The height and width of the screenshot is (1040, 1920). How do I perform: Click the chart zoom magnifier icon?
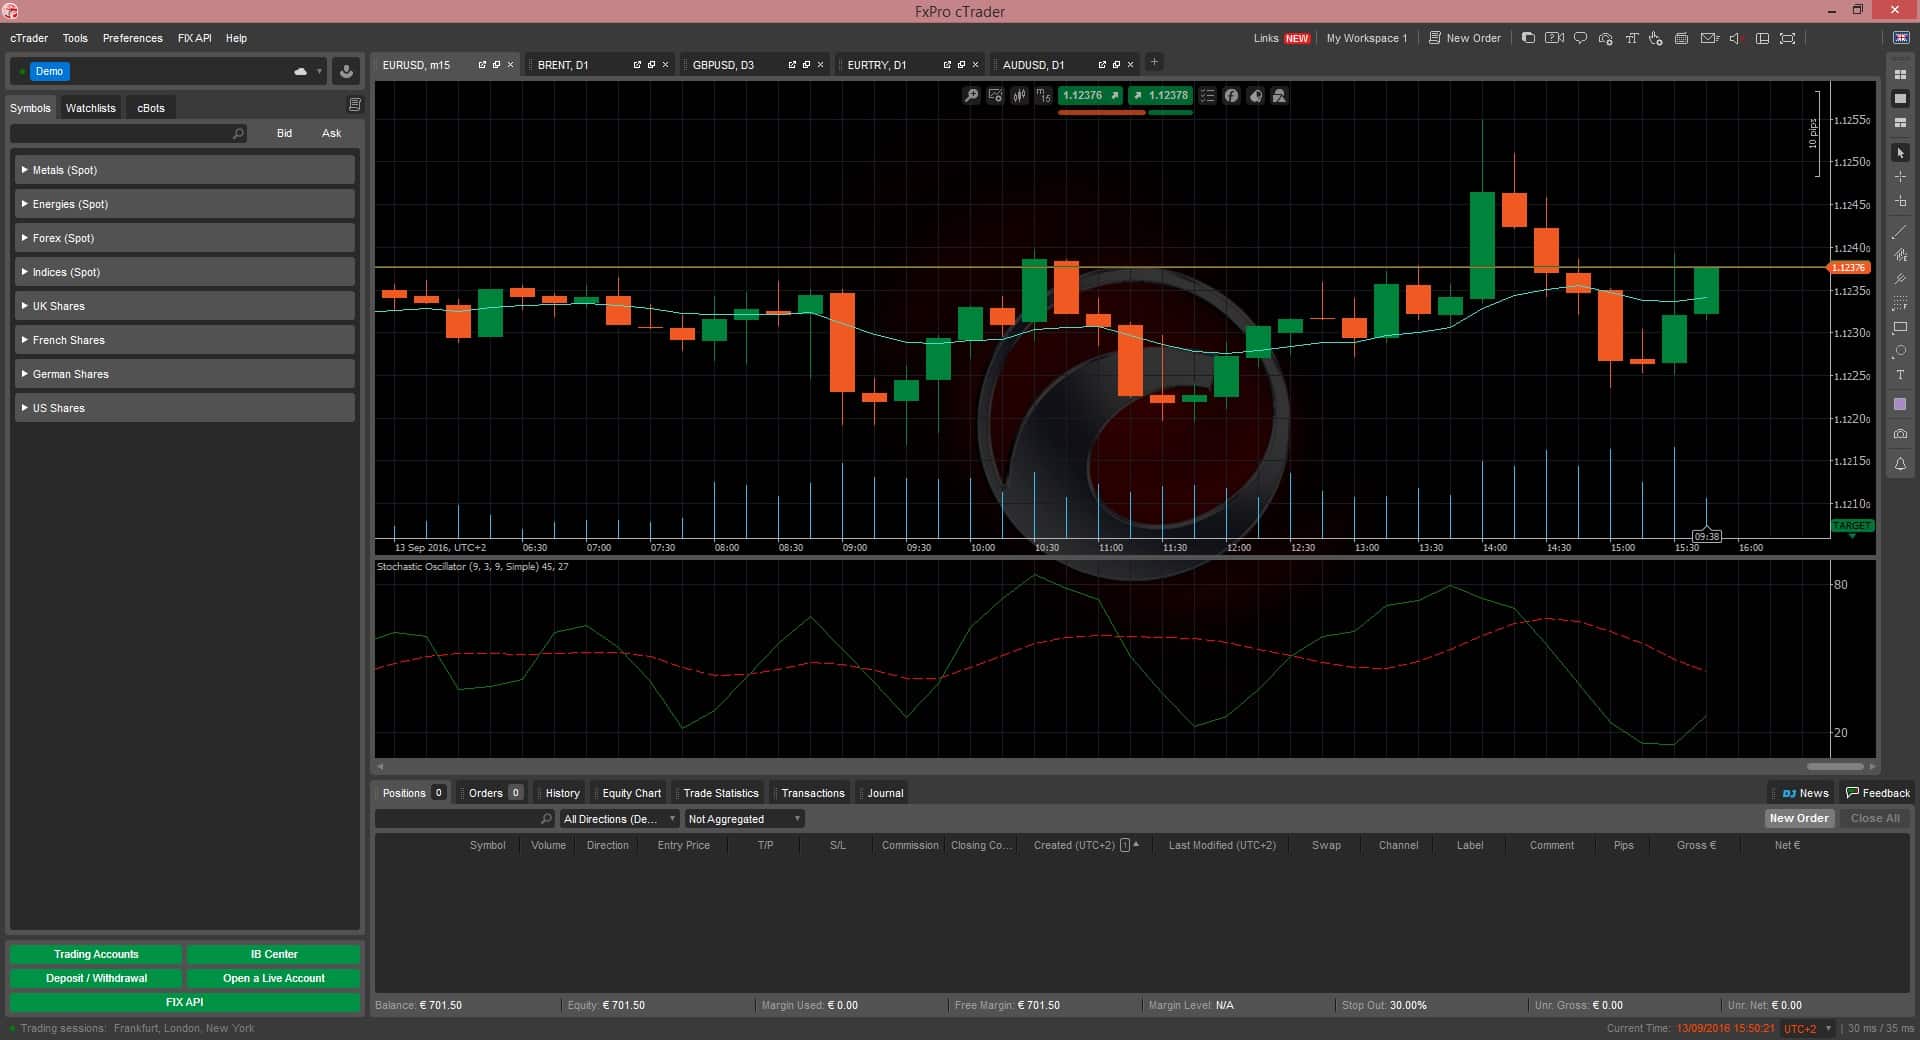pyautogui.click(x=971, y=96)
